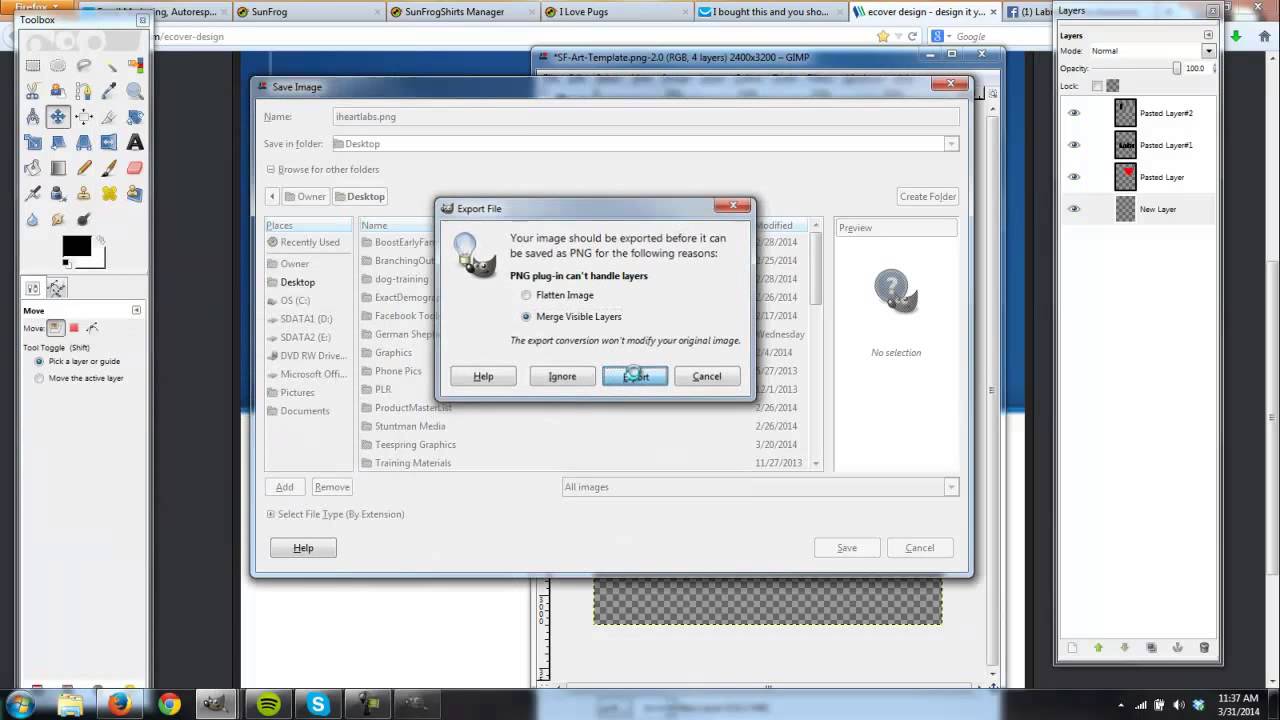
Task: Select the Color Picker eyedropper tool
Action: [x=109, y=91]
